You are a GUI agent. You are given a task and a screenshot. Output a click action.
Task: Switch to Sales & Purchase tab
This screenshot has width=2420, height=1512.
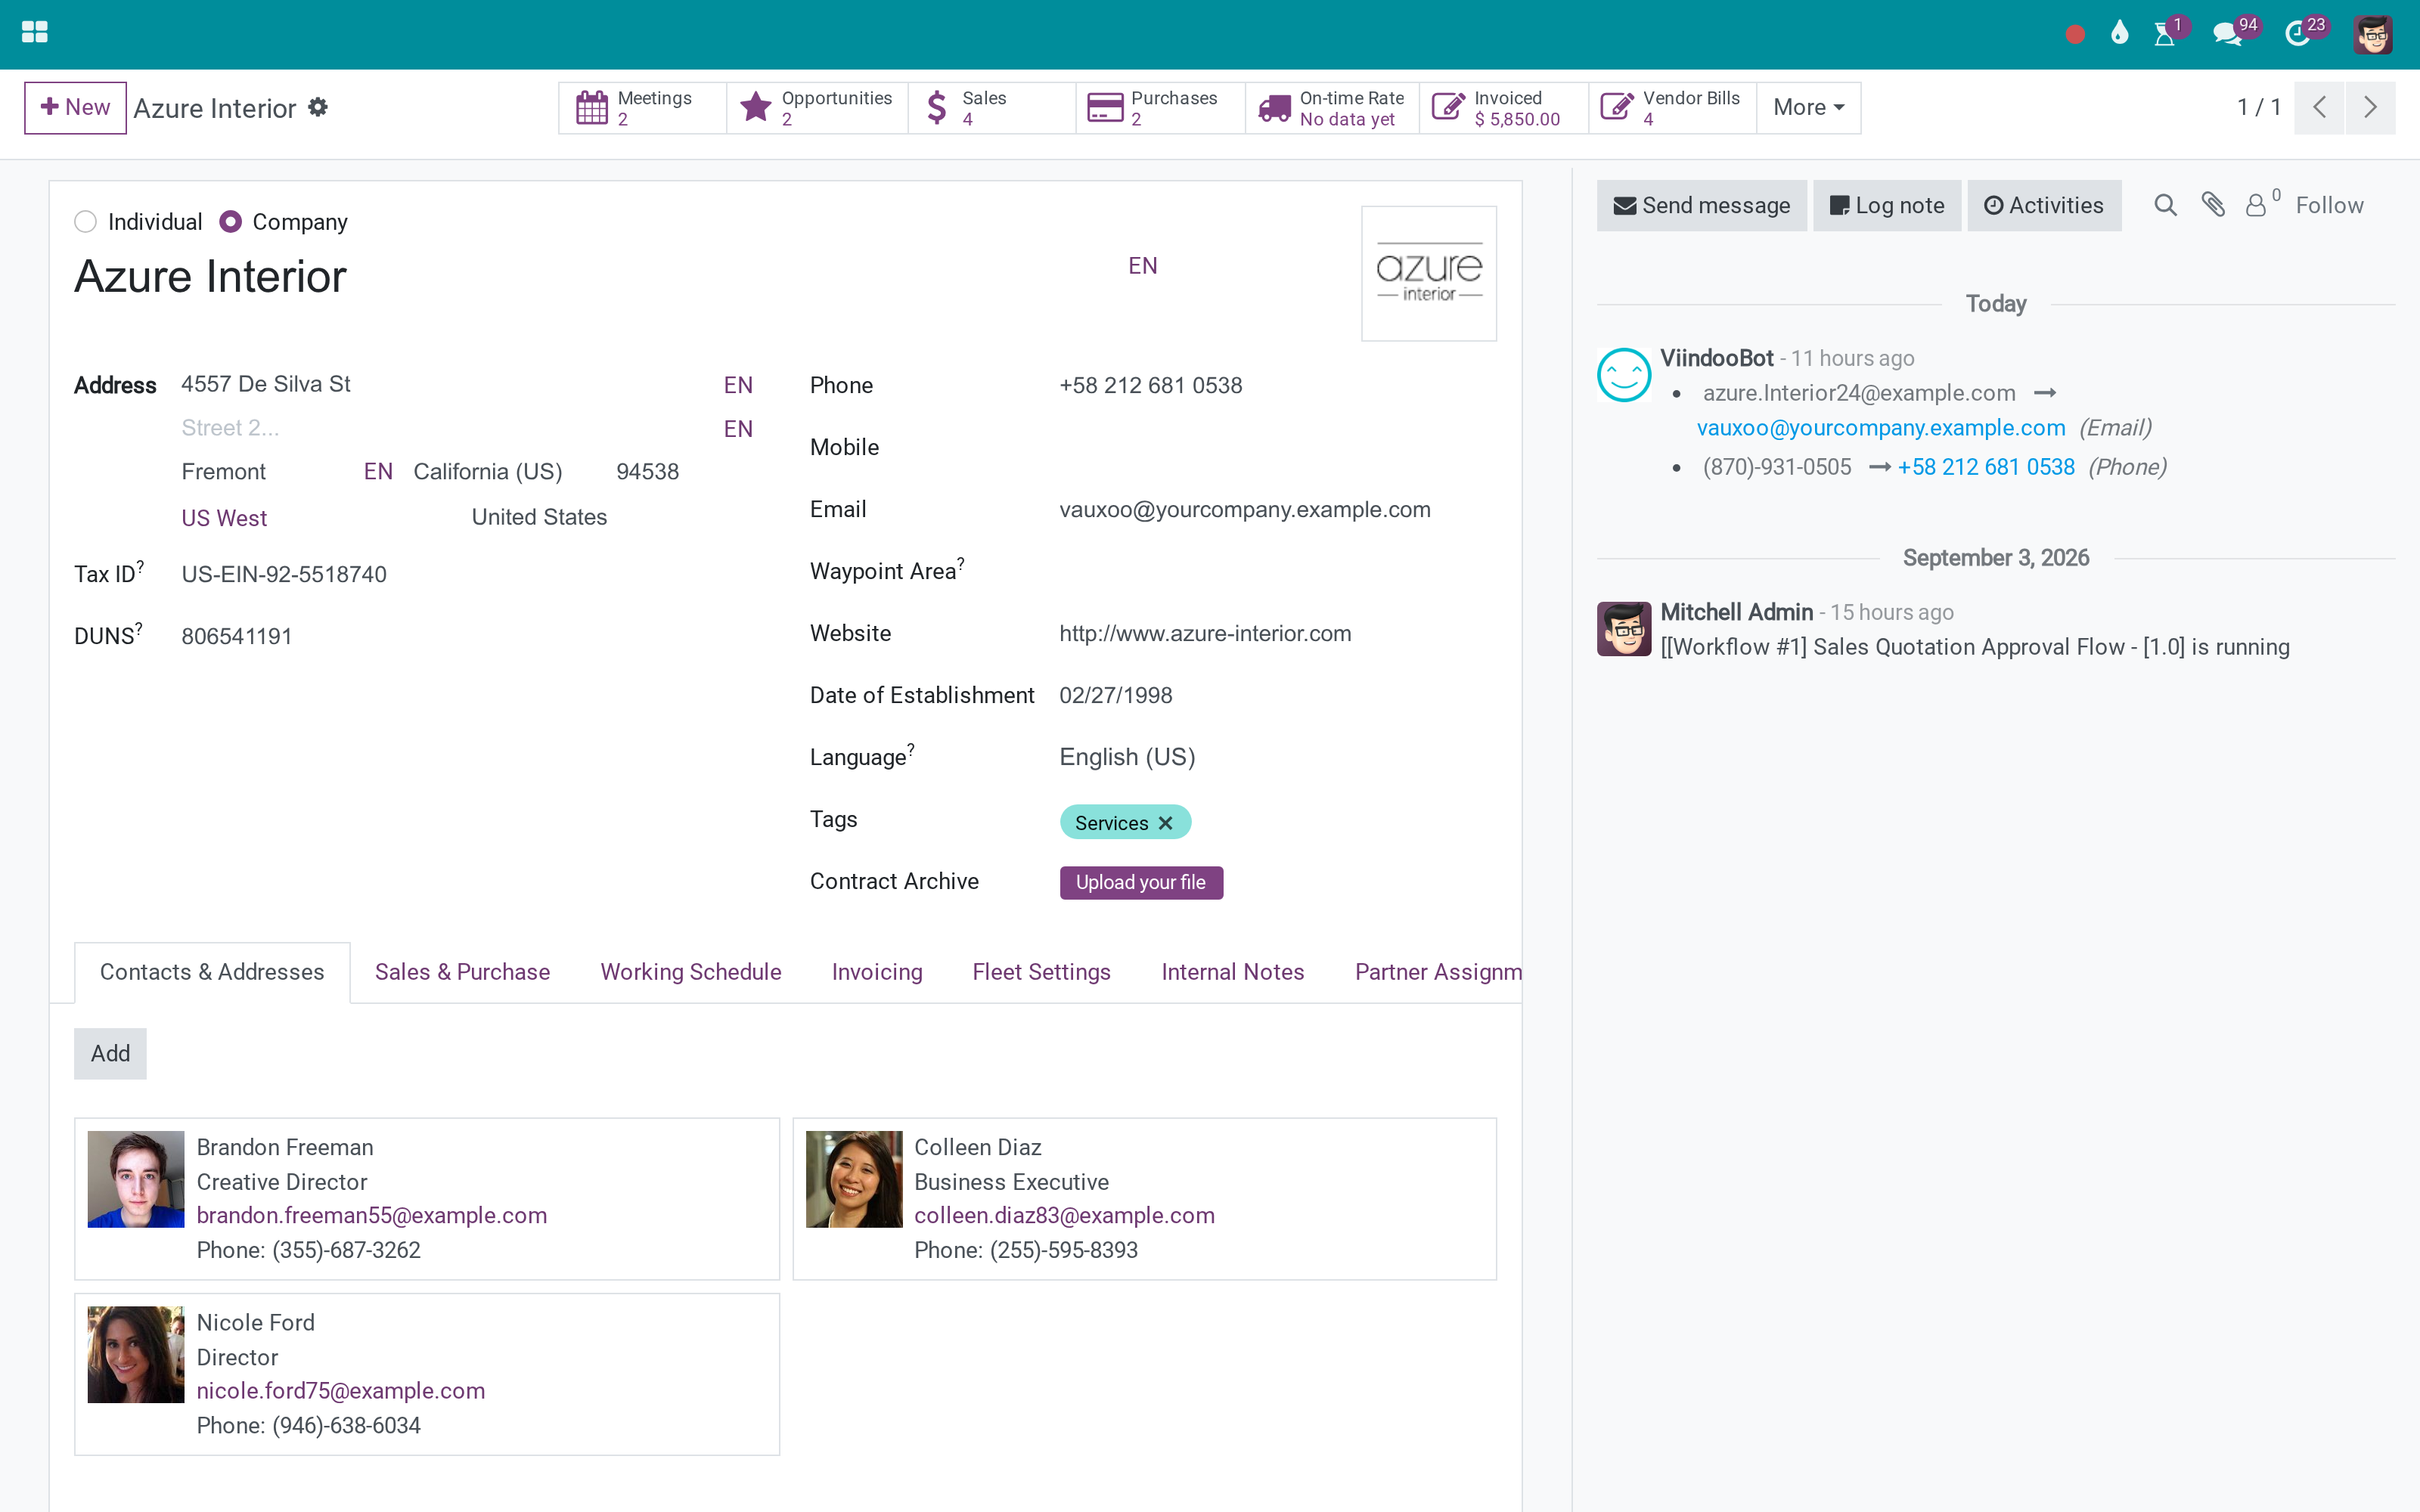click(x=462, y=972)
